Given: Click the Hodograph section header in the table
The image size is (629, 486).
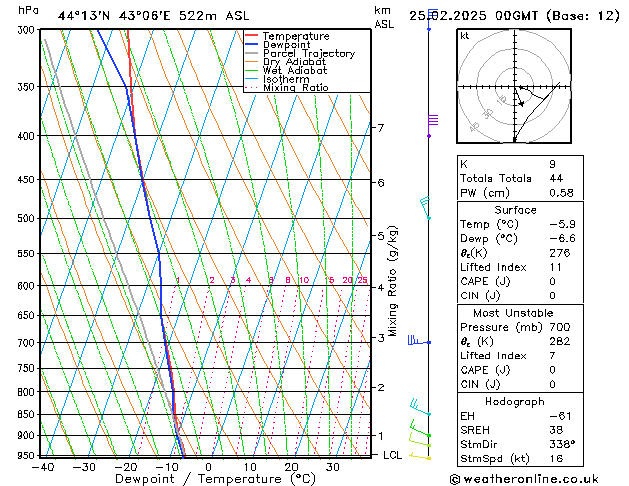Looking at the screenshot, I should [515, 401].
